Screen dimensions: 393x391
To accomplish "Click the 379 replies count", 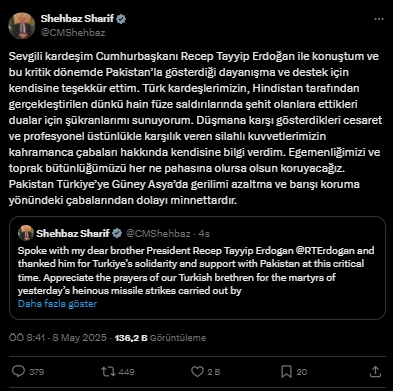I will click(x=36, y=372).
